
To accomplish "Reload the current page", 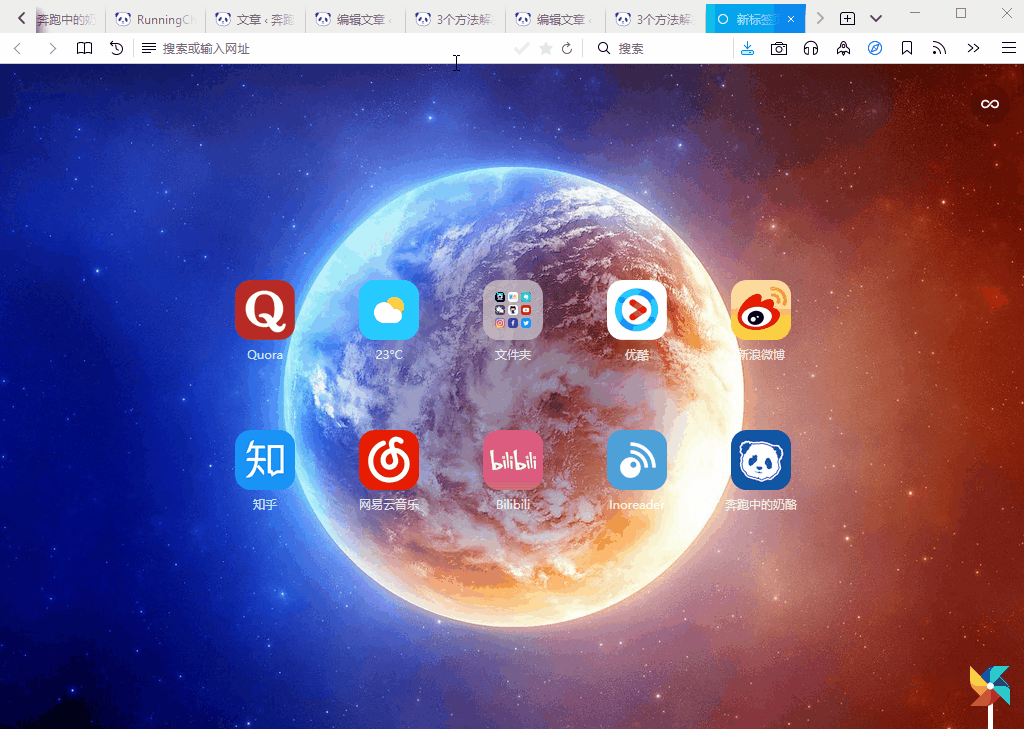I will [567, 48].
